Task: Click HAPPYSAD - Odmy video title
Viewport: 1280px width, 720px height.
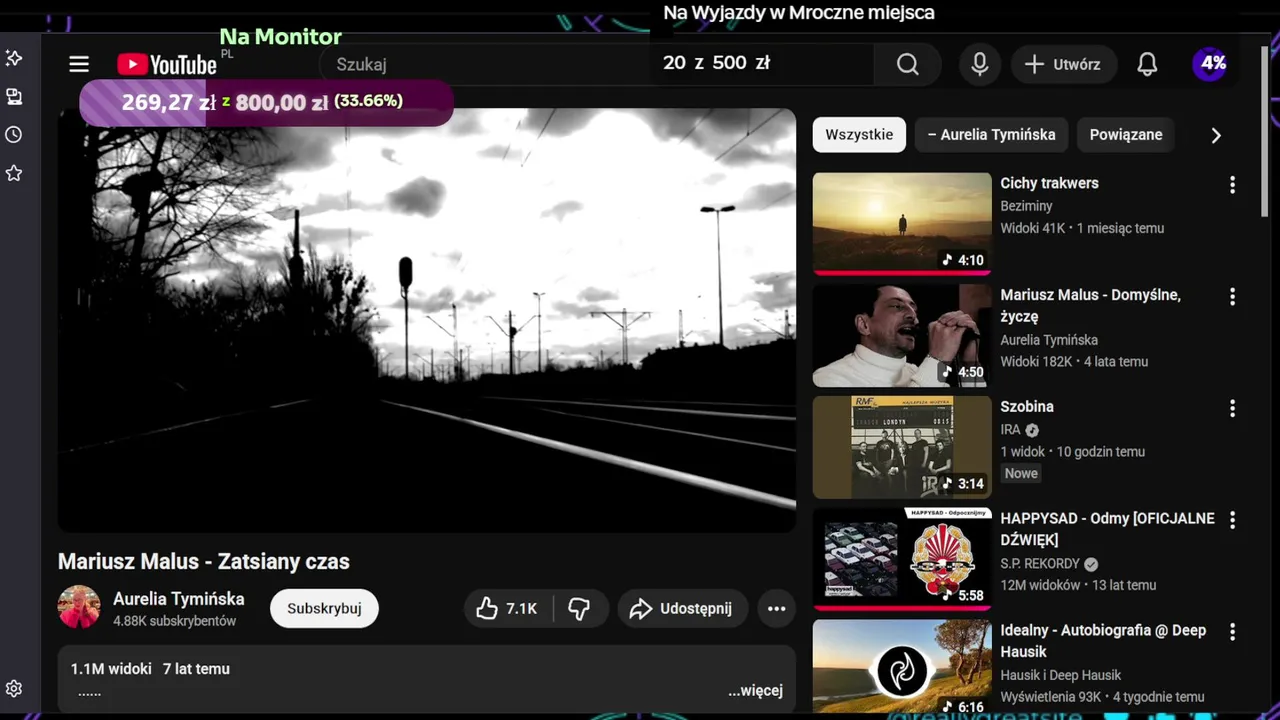Action: [x=1107, y=529]
